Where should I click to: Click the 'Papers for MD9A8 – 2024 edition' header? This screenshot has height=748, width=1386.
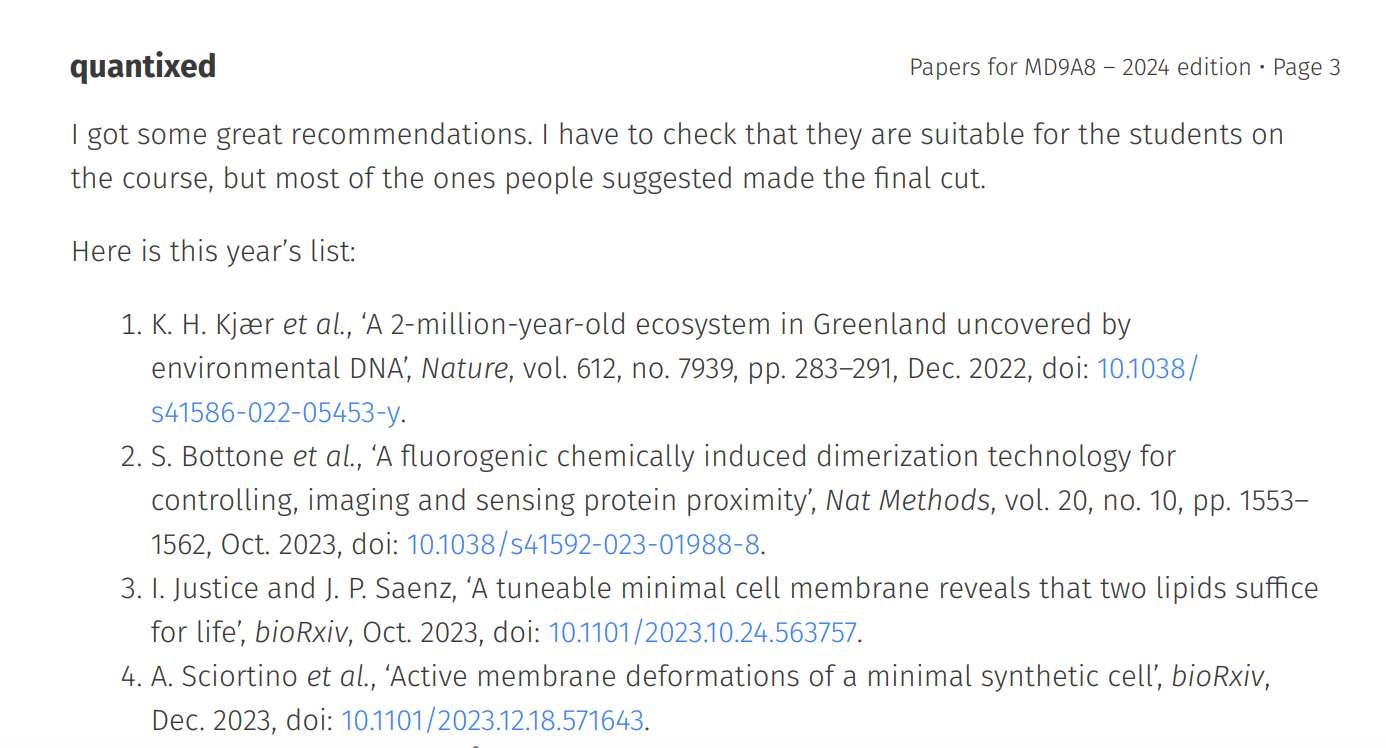[x=1079, y=68]
